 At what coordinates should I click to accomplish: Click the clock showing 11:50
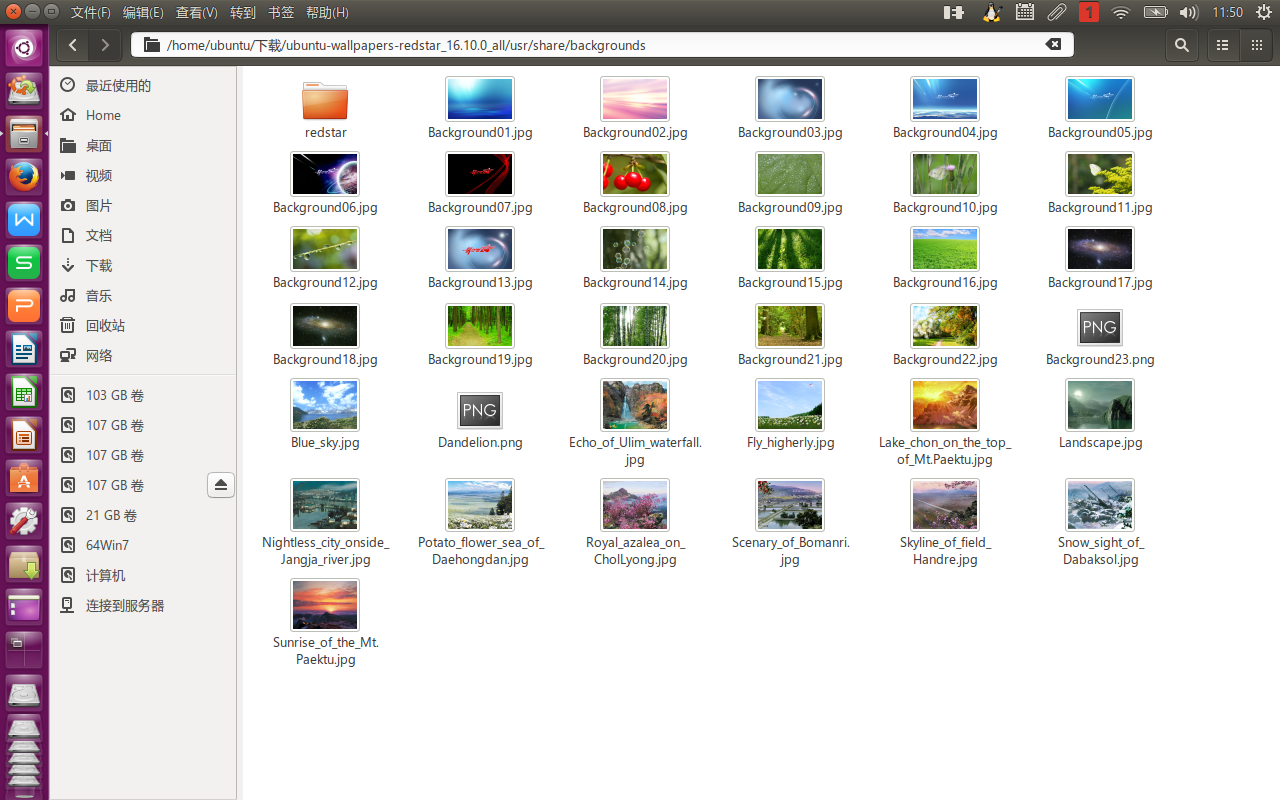1227,13
